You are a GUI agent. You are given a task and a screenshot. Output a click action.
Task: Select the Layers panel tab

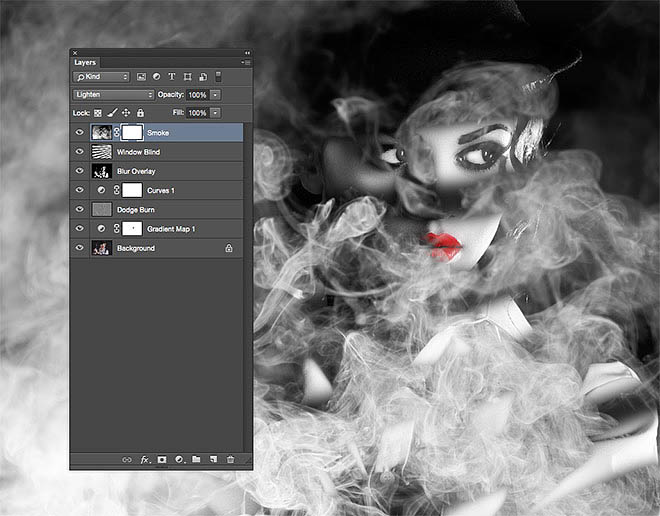[85, 63]
